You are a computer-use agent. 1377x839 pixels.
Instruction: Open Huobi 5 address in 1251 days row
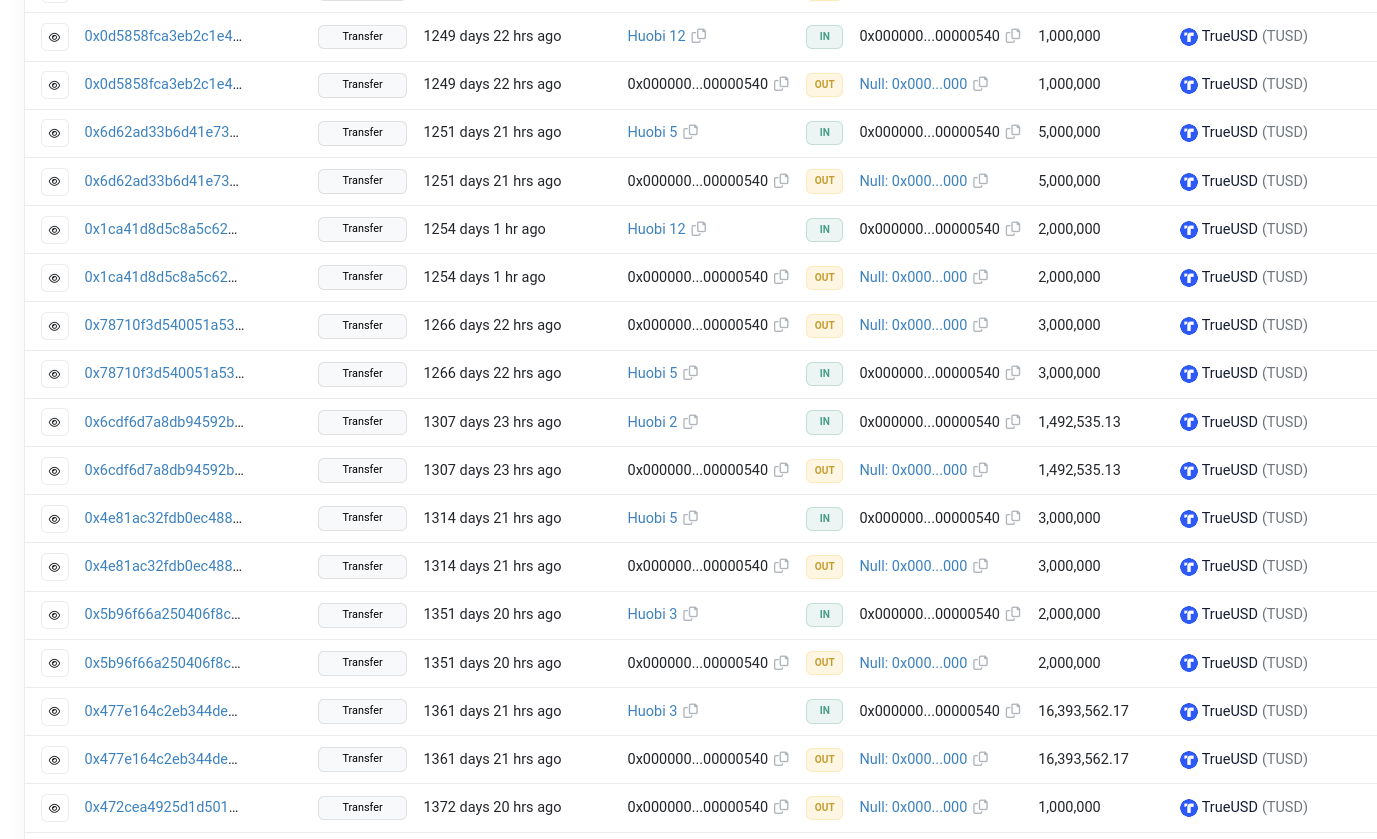pyautogui.click(x=652, y=132)
